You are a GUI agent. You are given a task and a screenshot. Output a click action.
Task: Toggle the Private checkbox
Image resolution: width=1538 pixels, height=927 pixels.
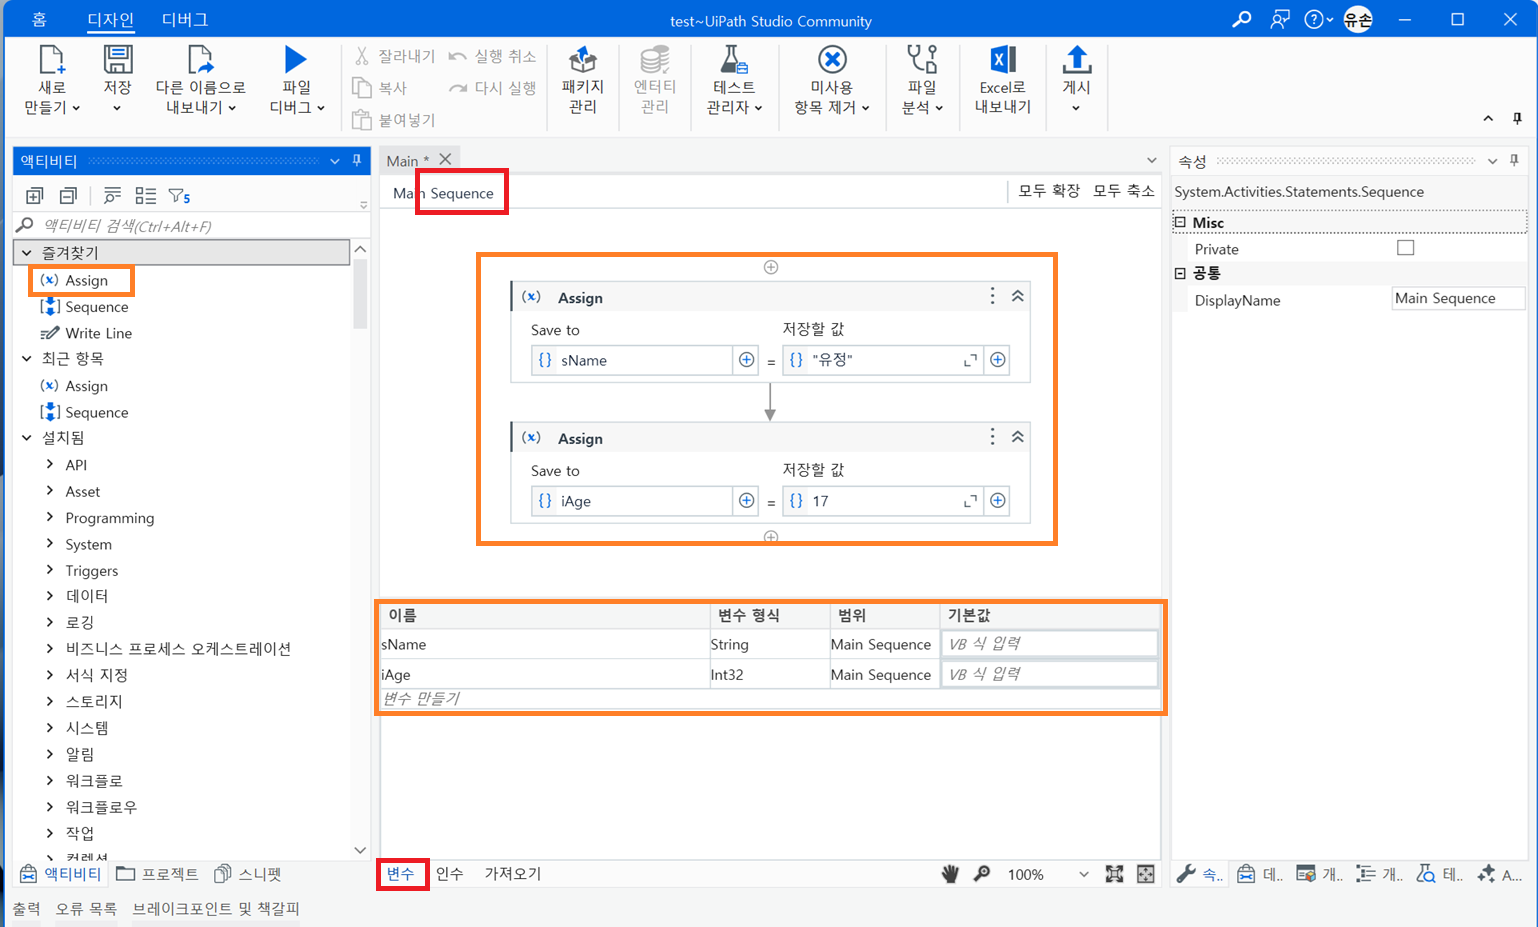point(1406,248)
